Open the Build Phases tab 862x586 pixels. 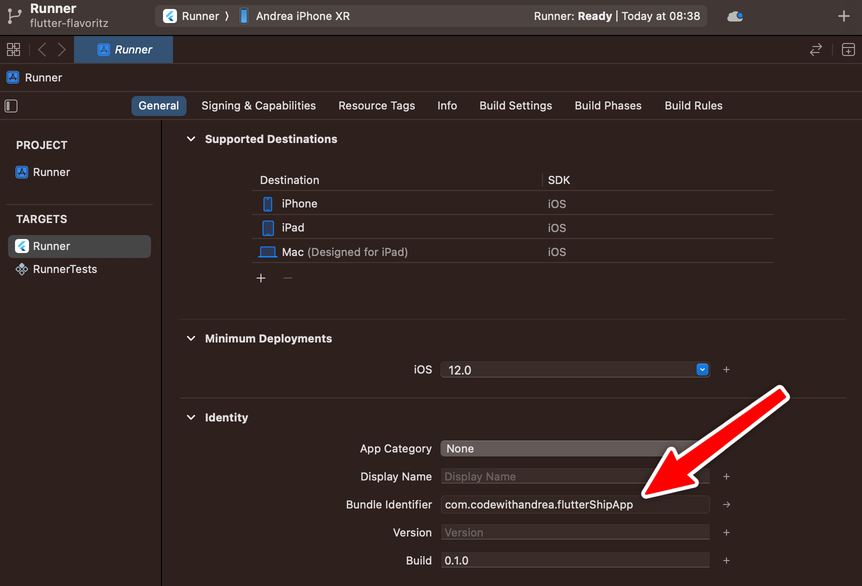click(608, 106)
